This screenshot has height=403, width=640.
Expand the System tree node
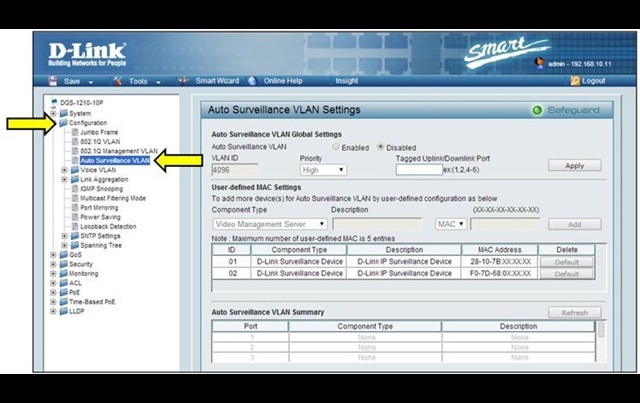coord(53,113)
